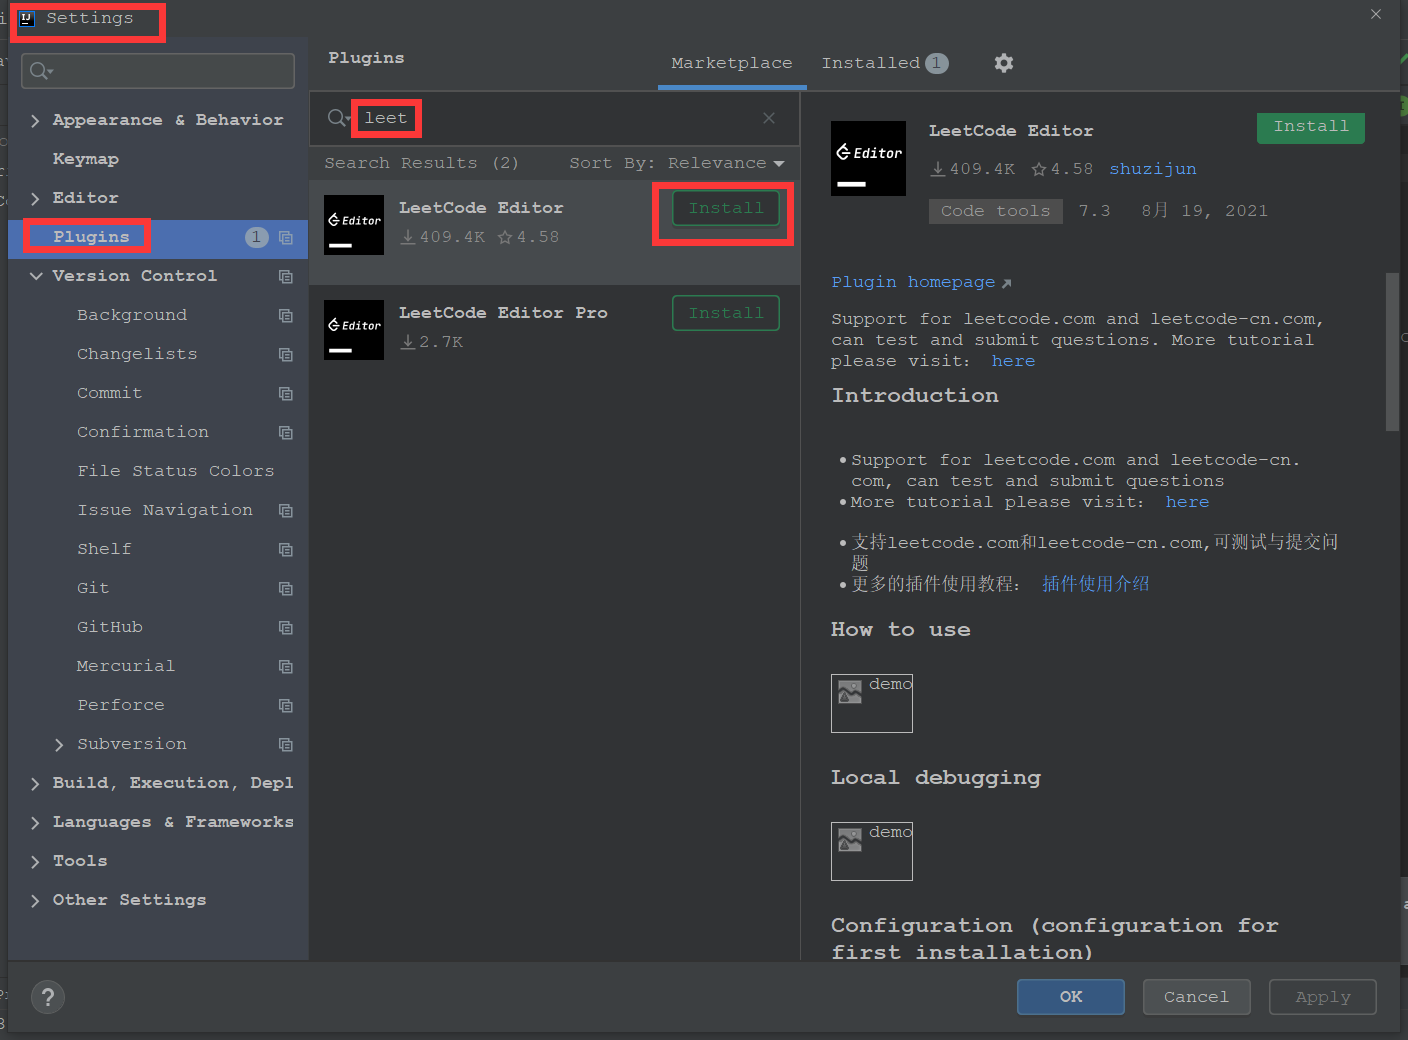Click the project-level icon beside Commit
The width and height of the screenshot is (1408, 1040).
(286, 393)
